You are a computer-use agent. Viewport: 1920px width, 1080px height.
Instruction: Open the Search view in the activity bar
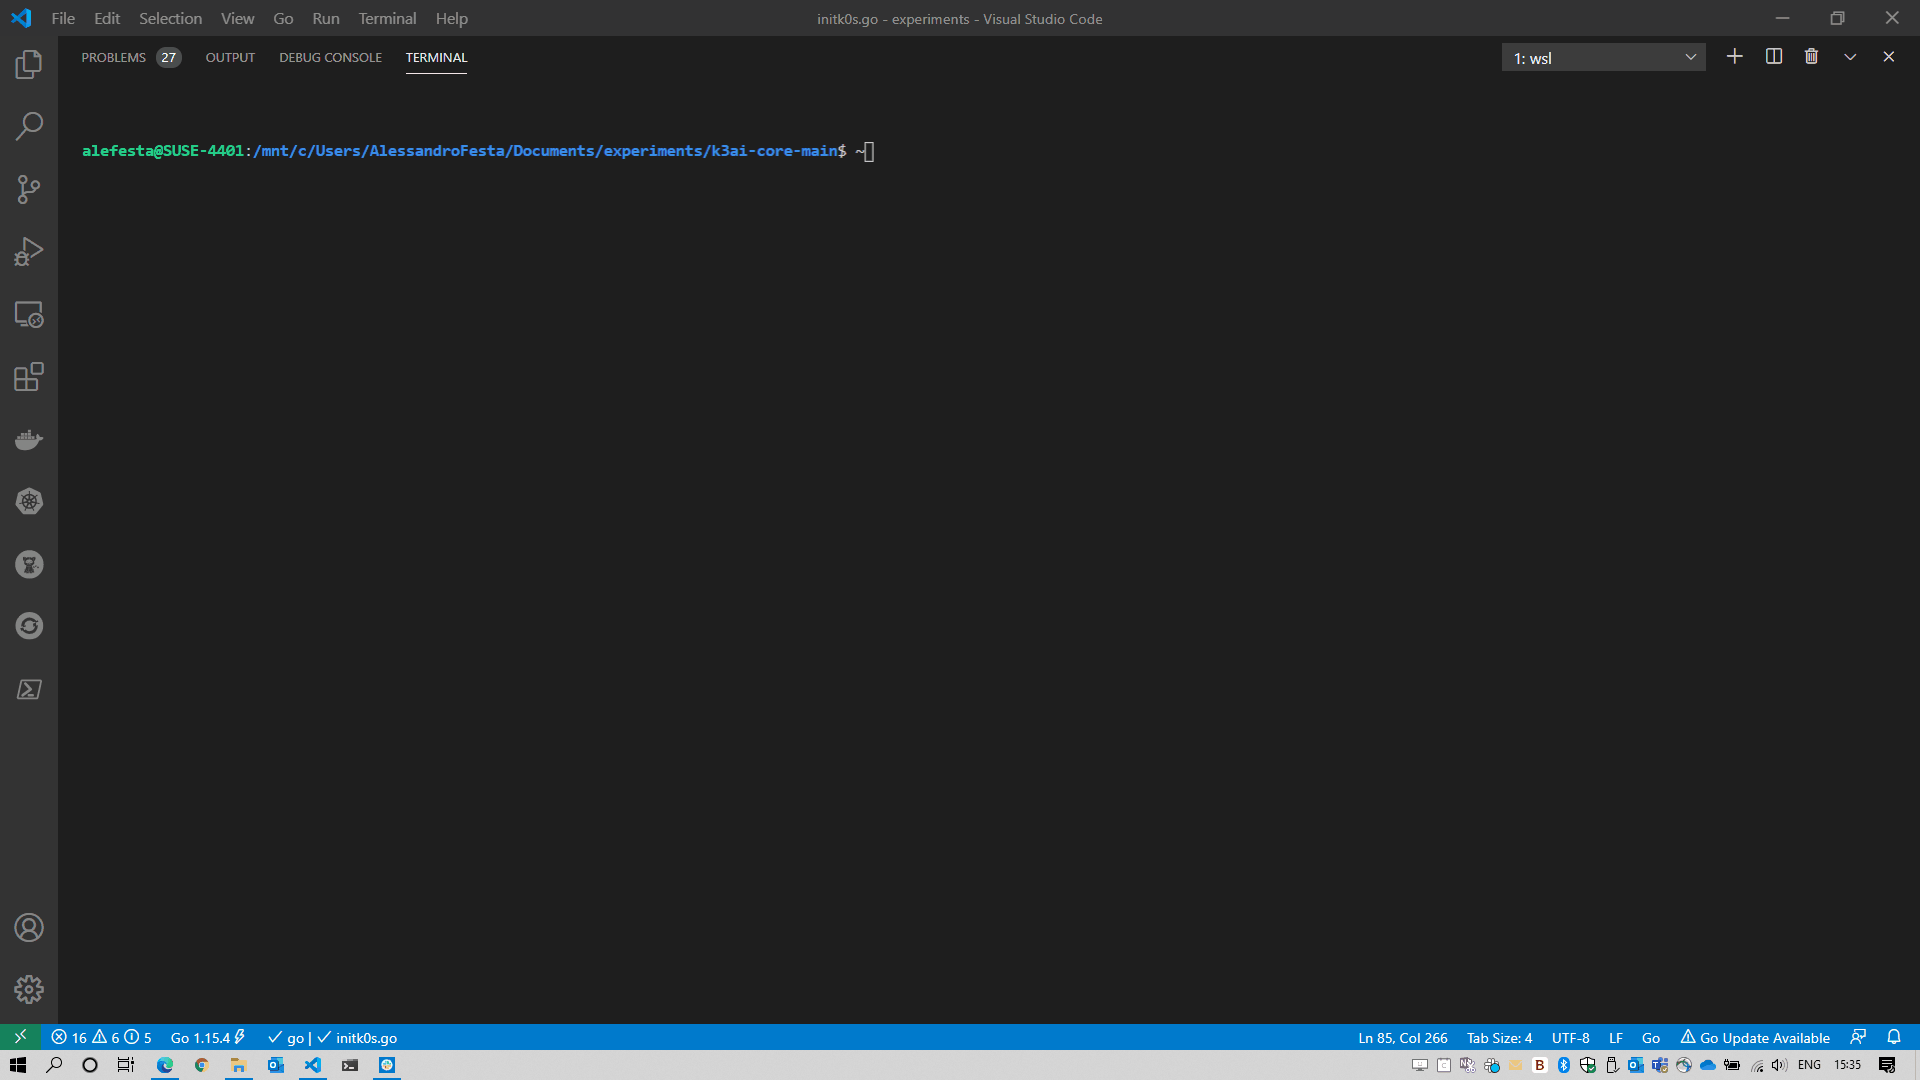tap(29, 127)
